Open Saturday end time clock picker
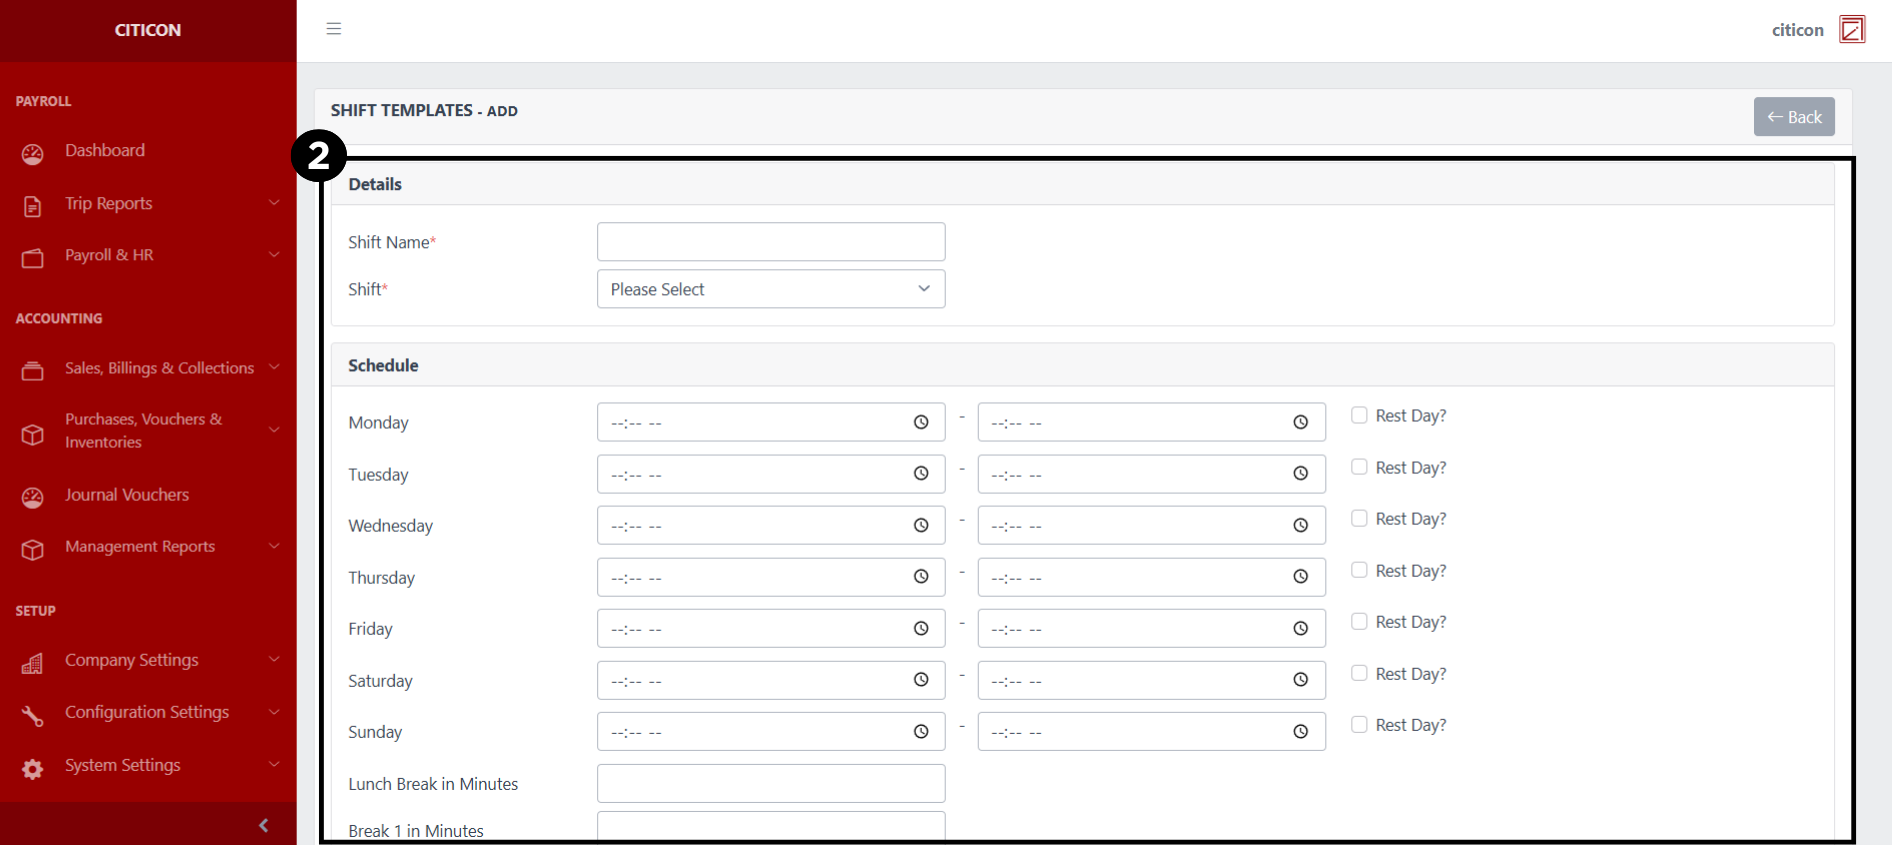This screenshot has width=1892, height=845. [x=1300, y=679]
